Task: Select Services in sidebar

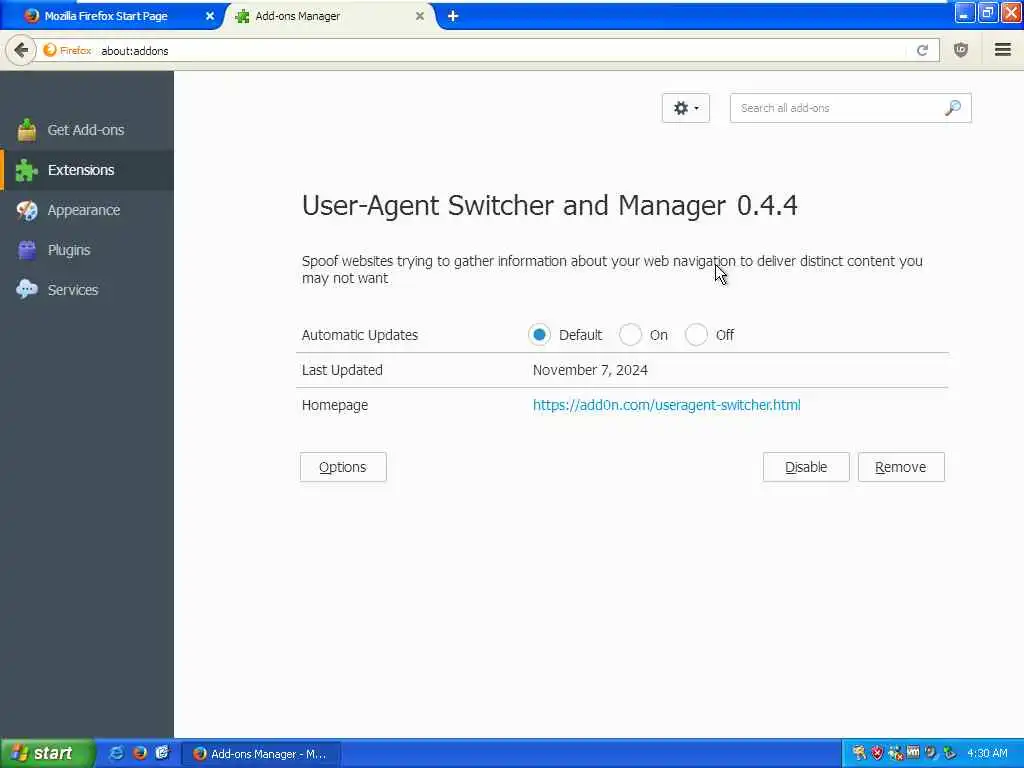Action: (87, 289)
